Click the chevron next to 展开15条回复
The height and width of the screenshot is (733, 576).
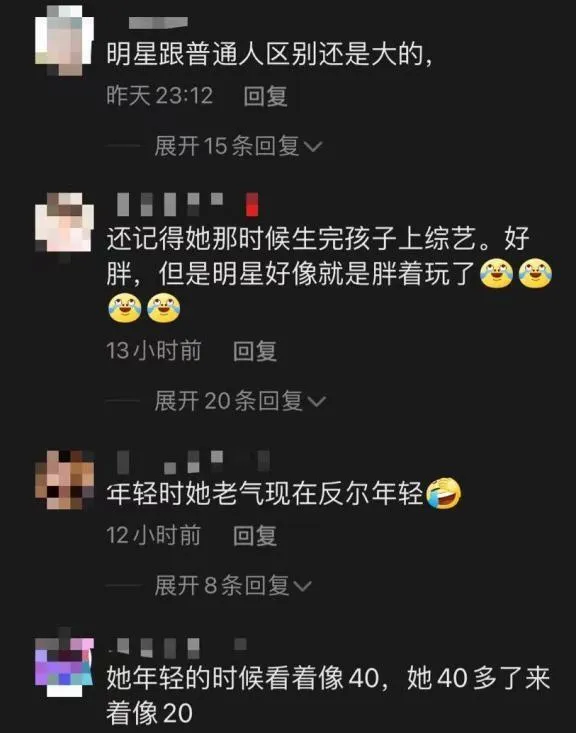[x=313, y=147]
